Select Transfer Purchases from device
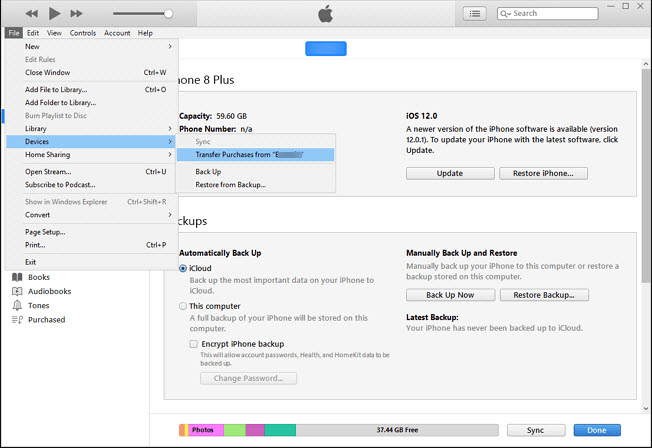This screenshot has width=652, height=448. tap(255, 154)
